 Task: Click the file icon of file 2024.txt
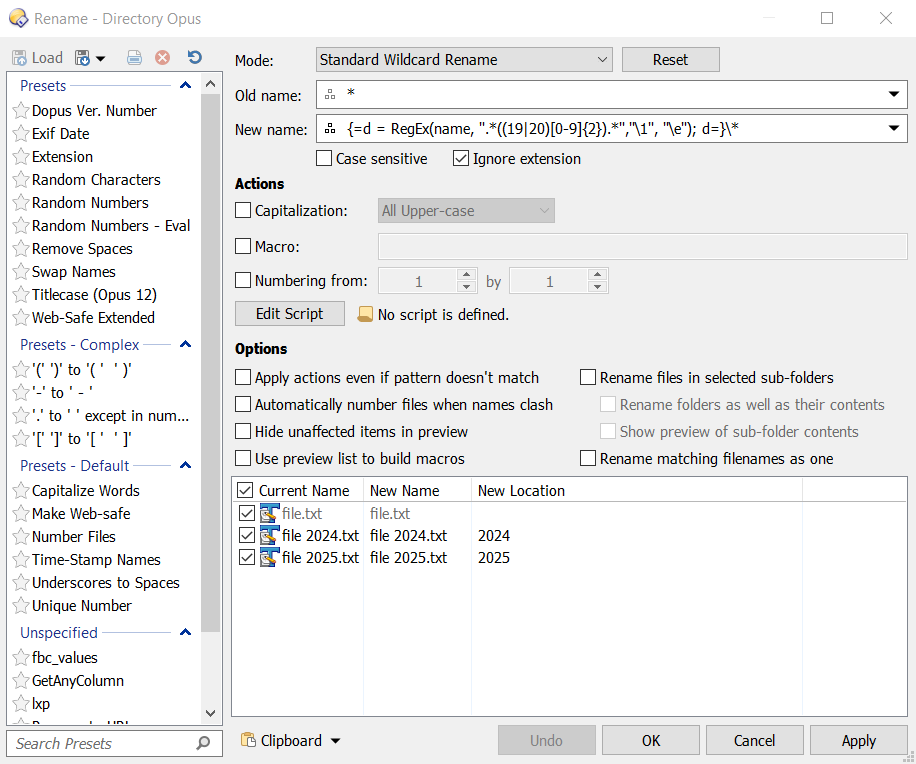pos(269,536)
